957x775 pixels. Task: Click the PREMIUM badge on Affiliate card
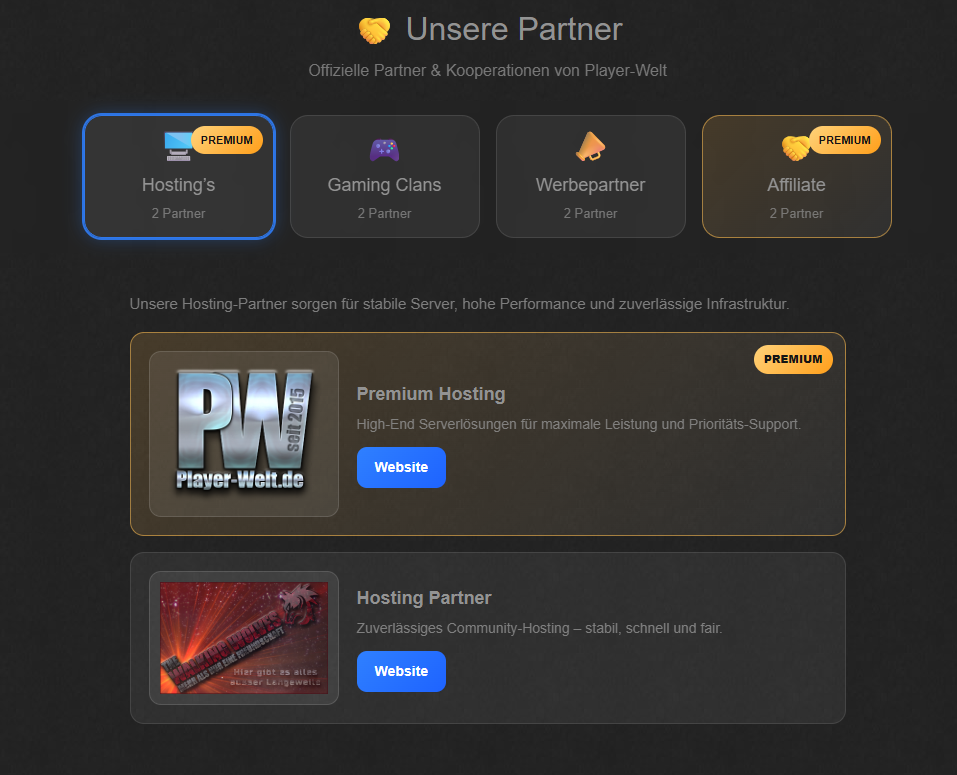click(845, 140)
